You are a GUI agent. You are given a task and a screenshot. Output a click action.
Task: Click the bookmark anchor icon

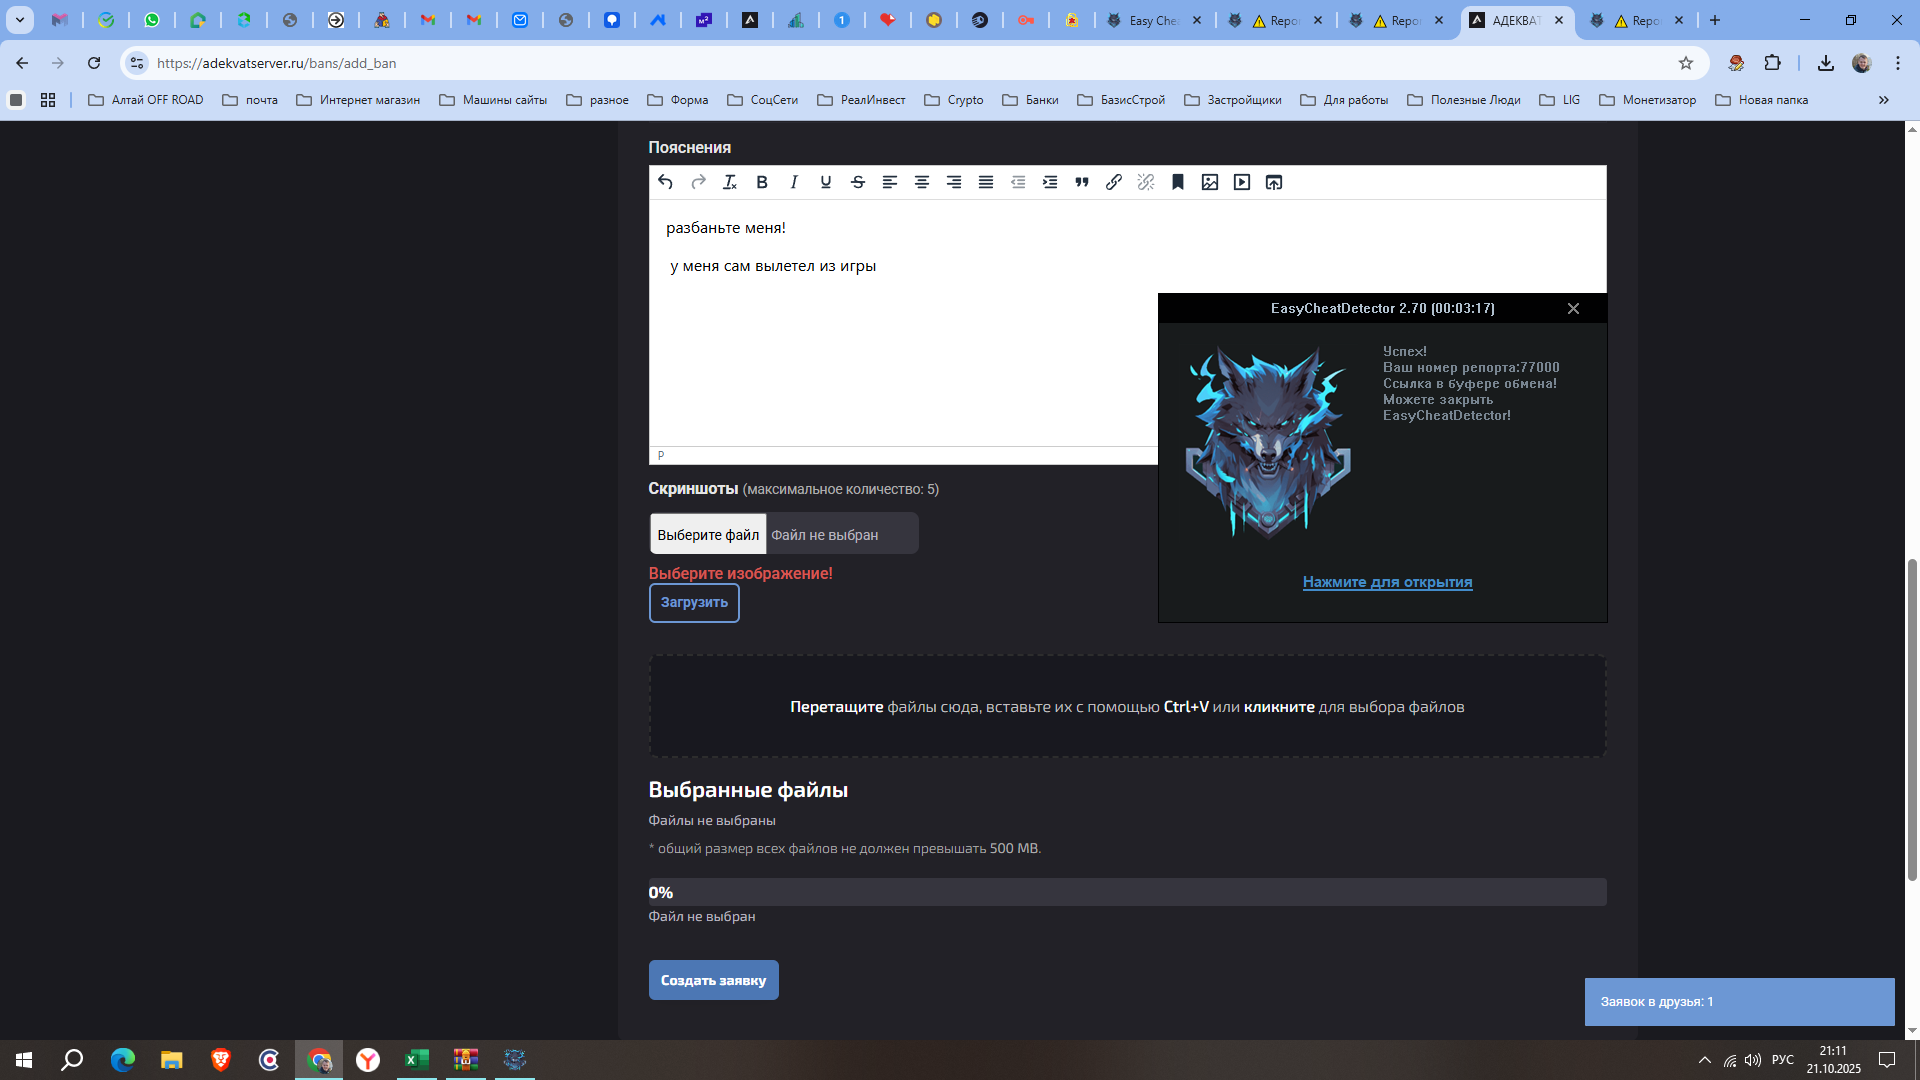click(1178, 182)
